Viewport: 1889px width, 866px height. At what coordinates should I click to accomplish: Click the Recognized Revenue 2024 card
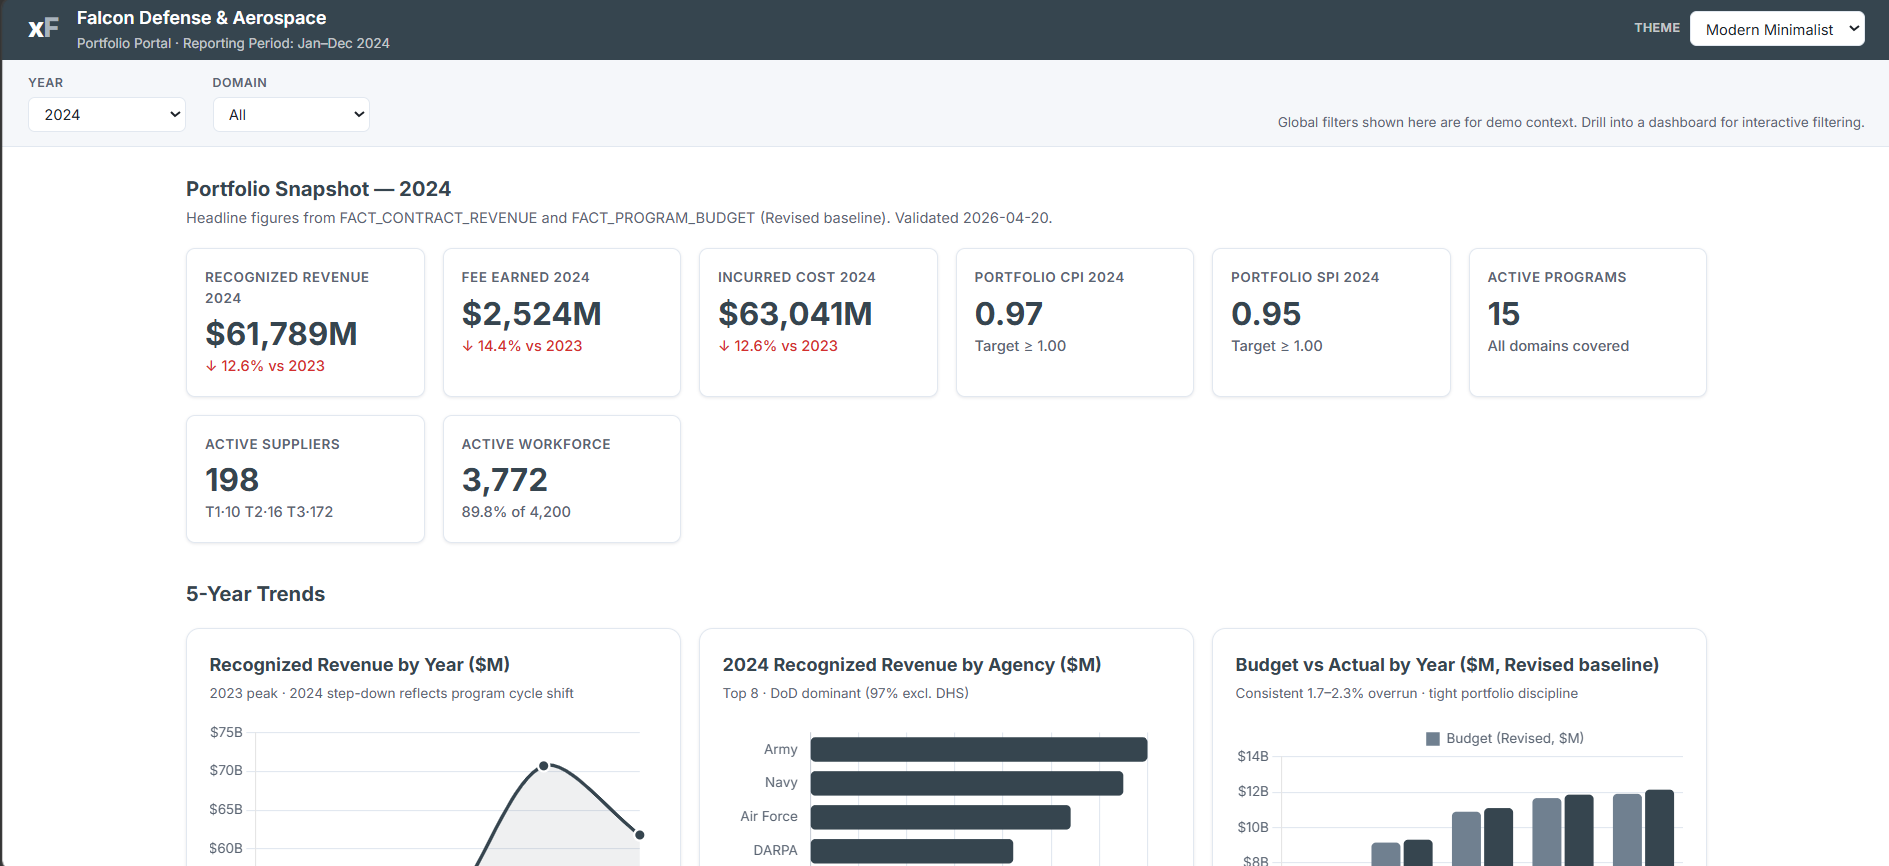305,322
